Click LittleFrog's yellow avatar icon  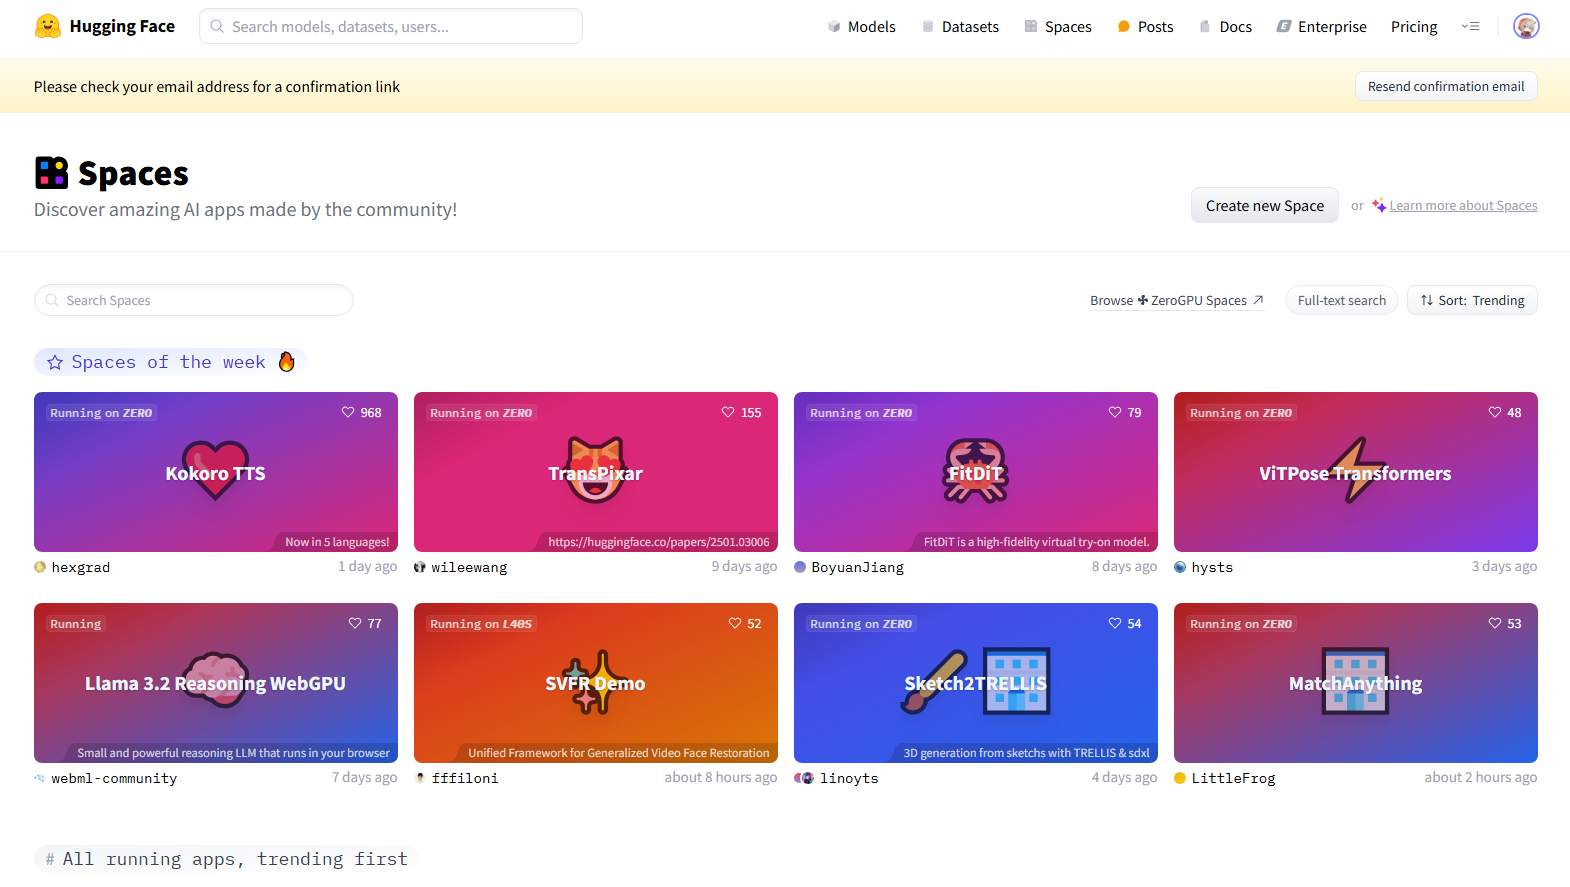click(x=1180, y=778)
